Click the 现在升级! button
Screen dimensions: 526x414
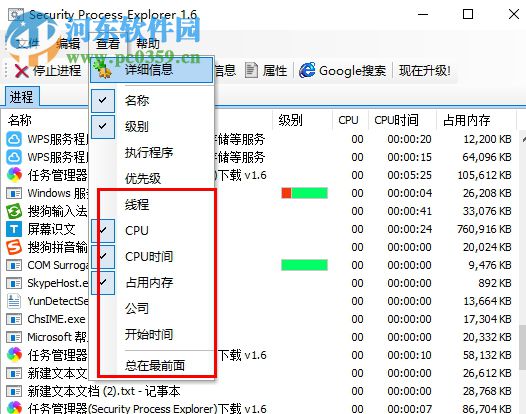425,70
